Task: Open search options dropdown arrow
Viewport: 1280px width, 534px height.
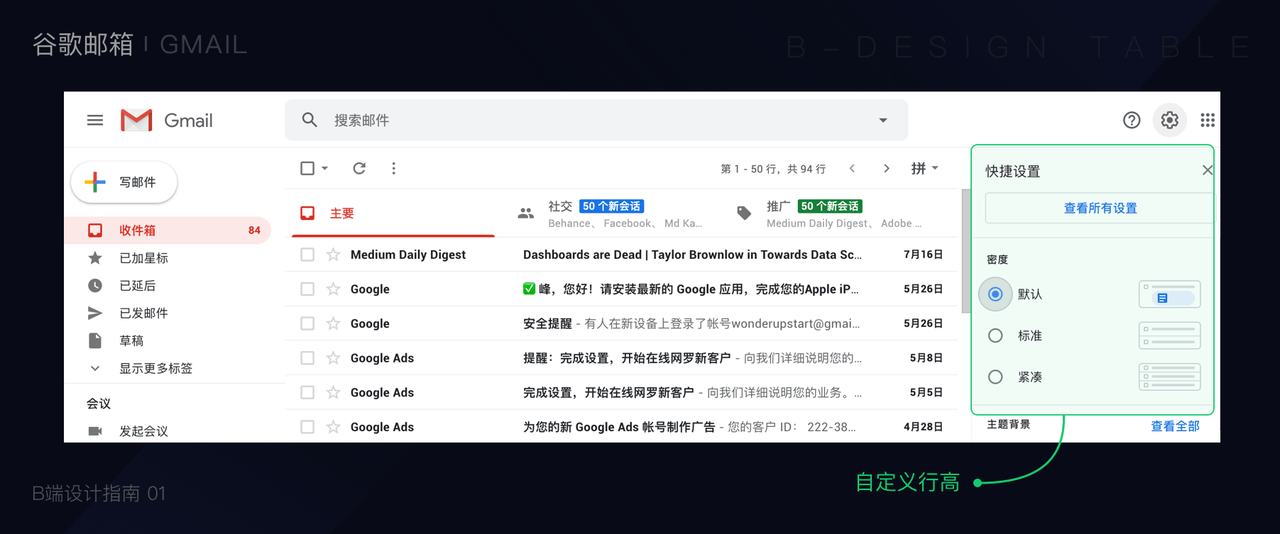Action: coord(883,120)
